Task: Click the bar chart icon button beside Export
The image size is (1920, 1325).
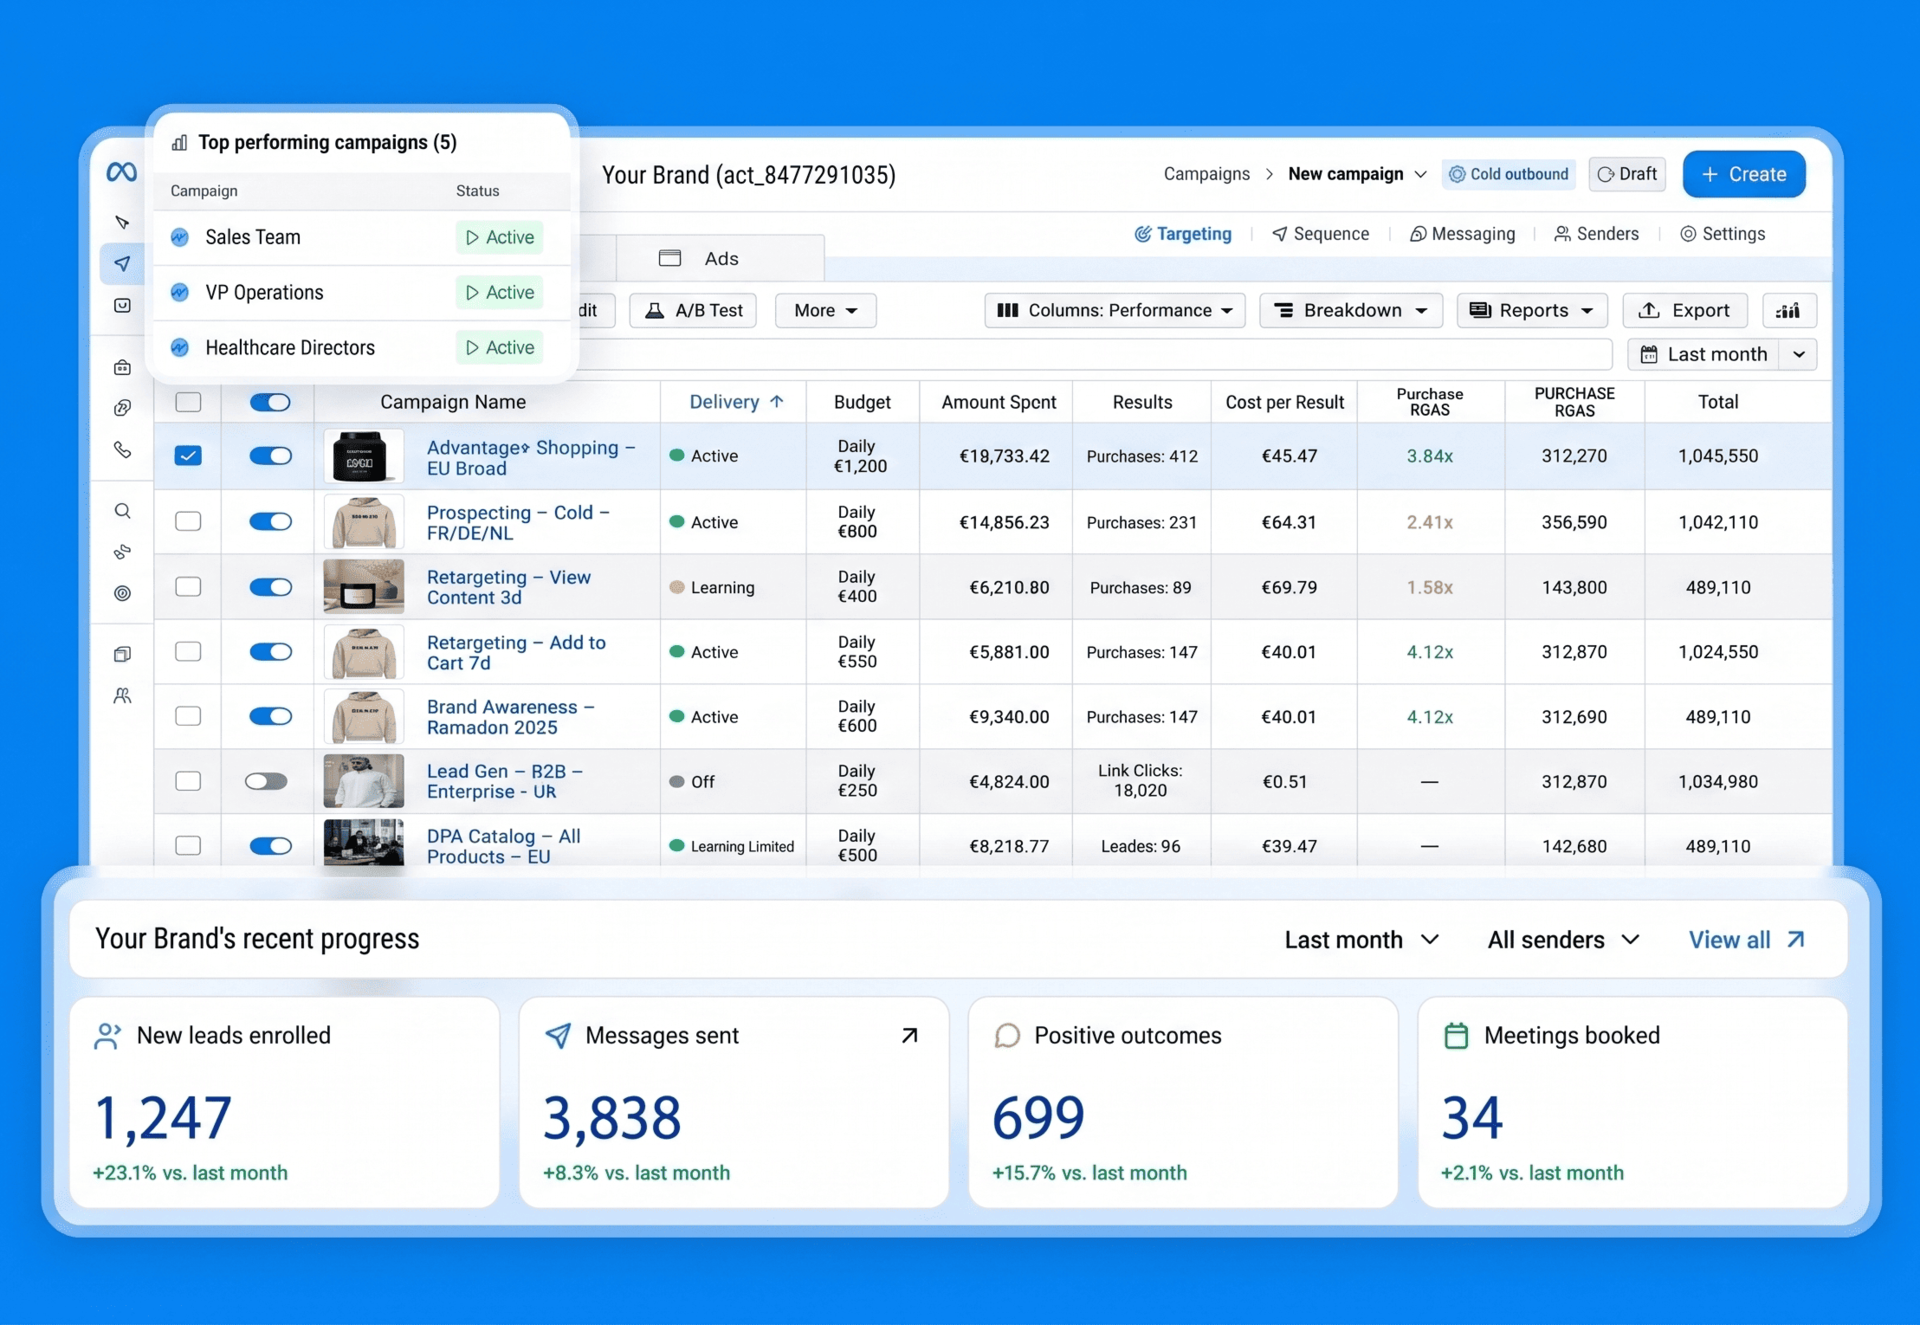Action: (x=1788, y=310)
